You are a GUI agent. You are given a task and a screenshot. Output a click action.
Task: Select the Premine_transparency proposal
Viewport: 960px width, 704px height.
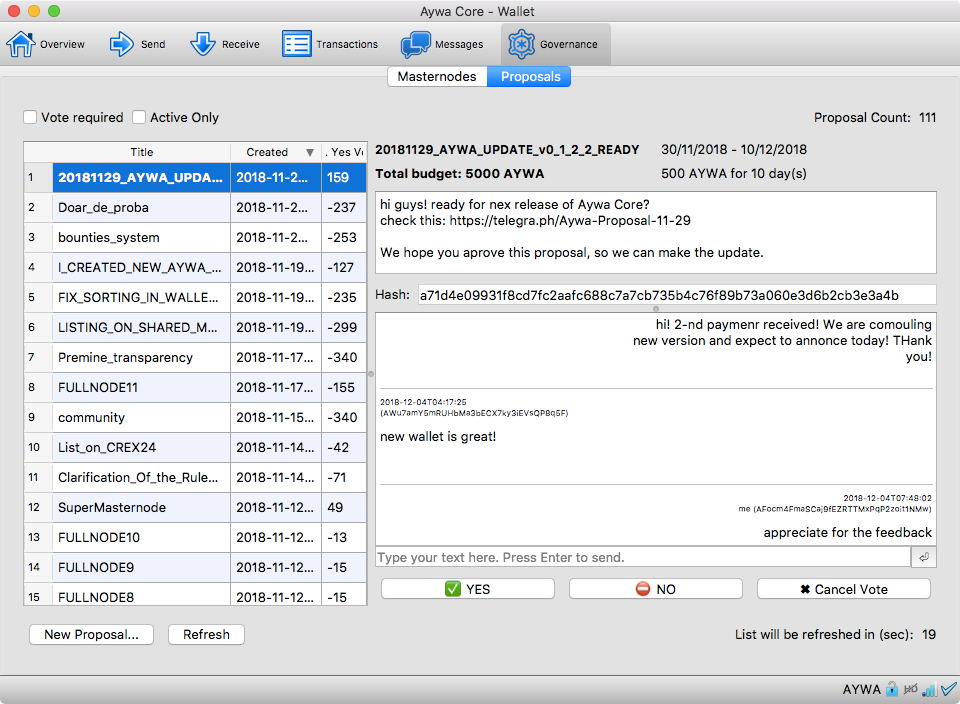tap(195, 358)
